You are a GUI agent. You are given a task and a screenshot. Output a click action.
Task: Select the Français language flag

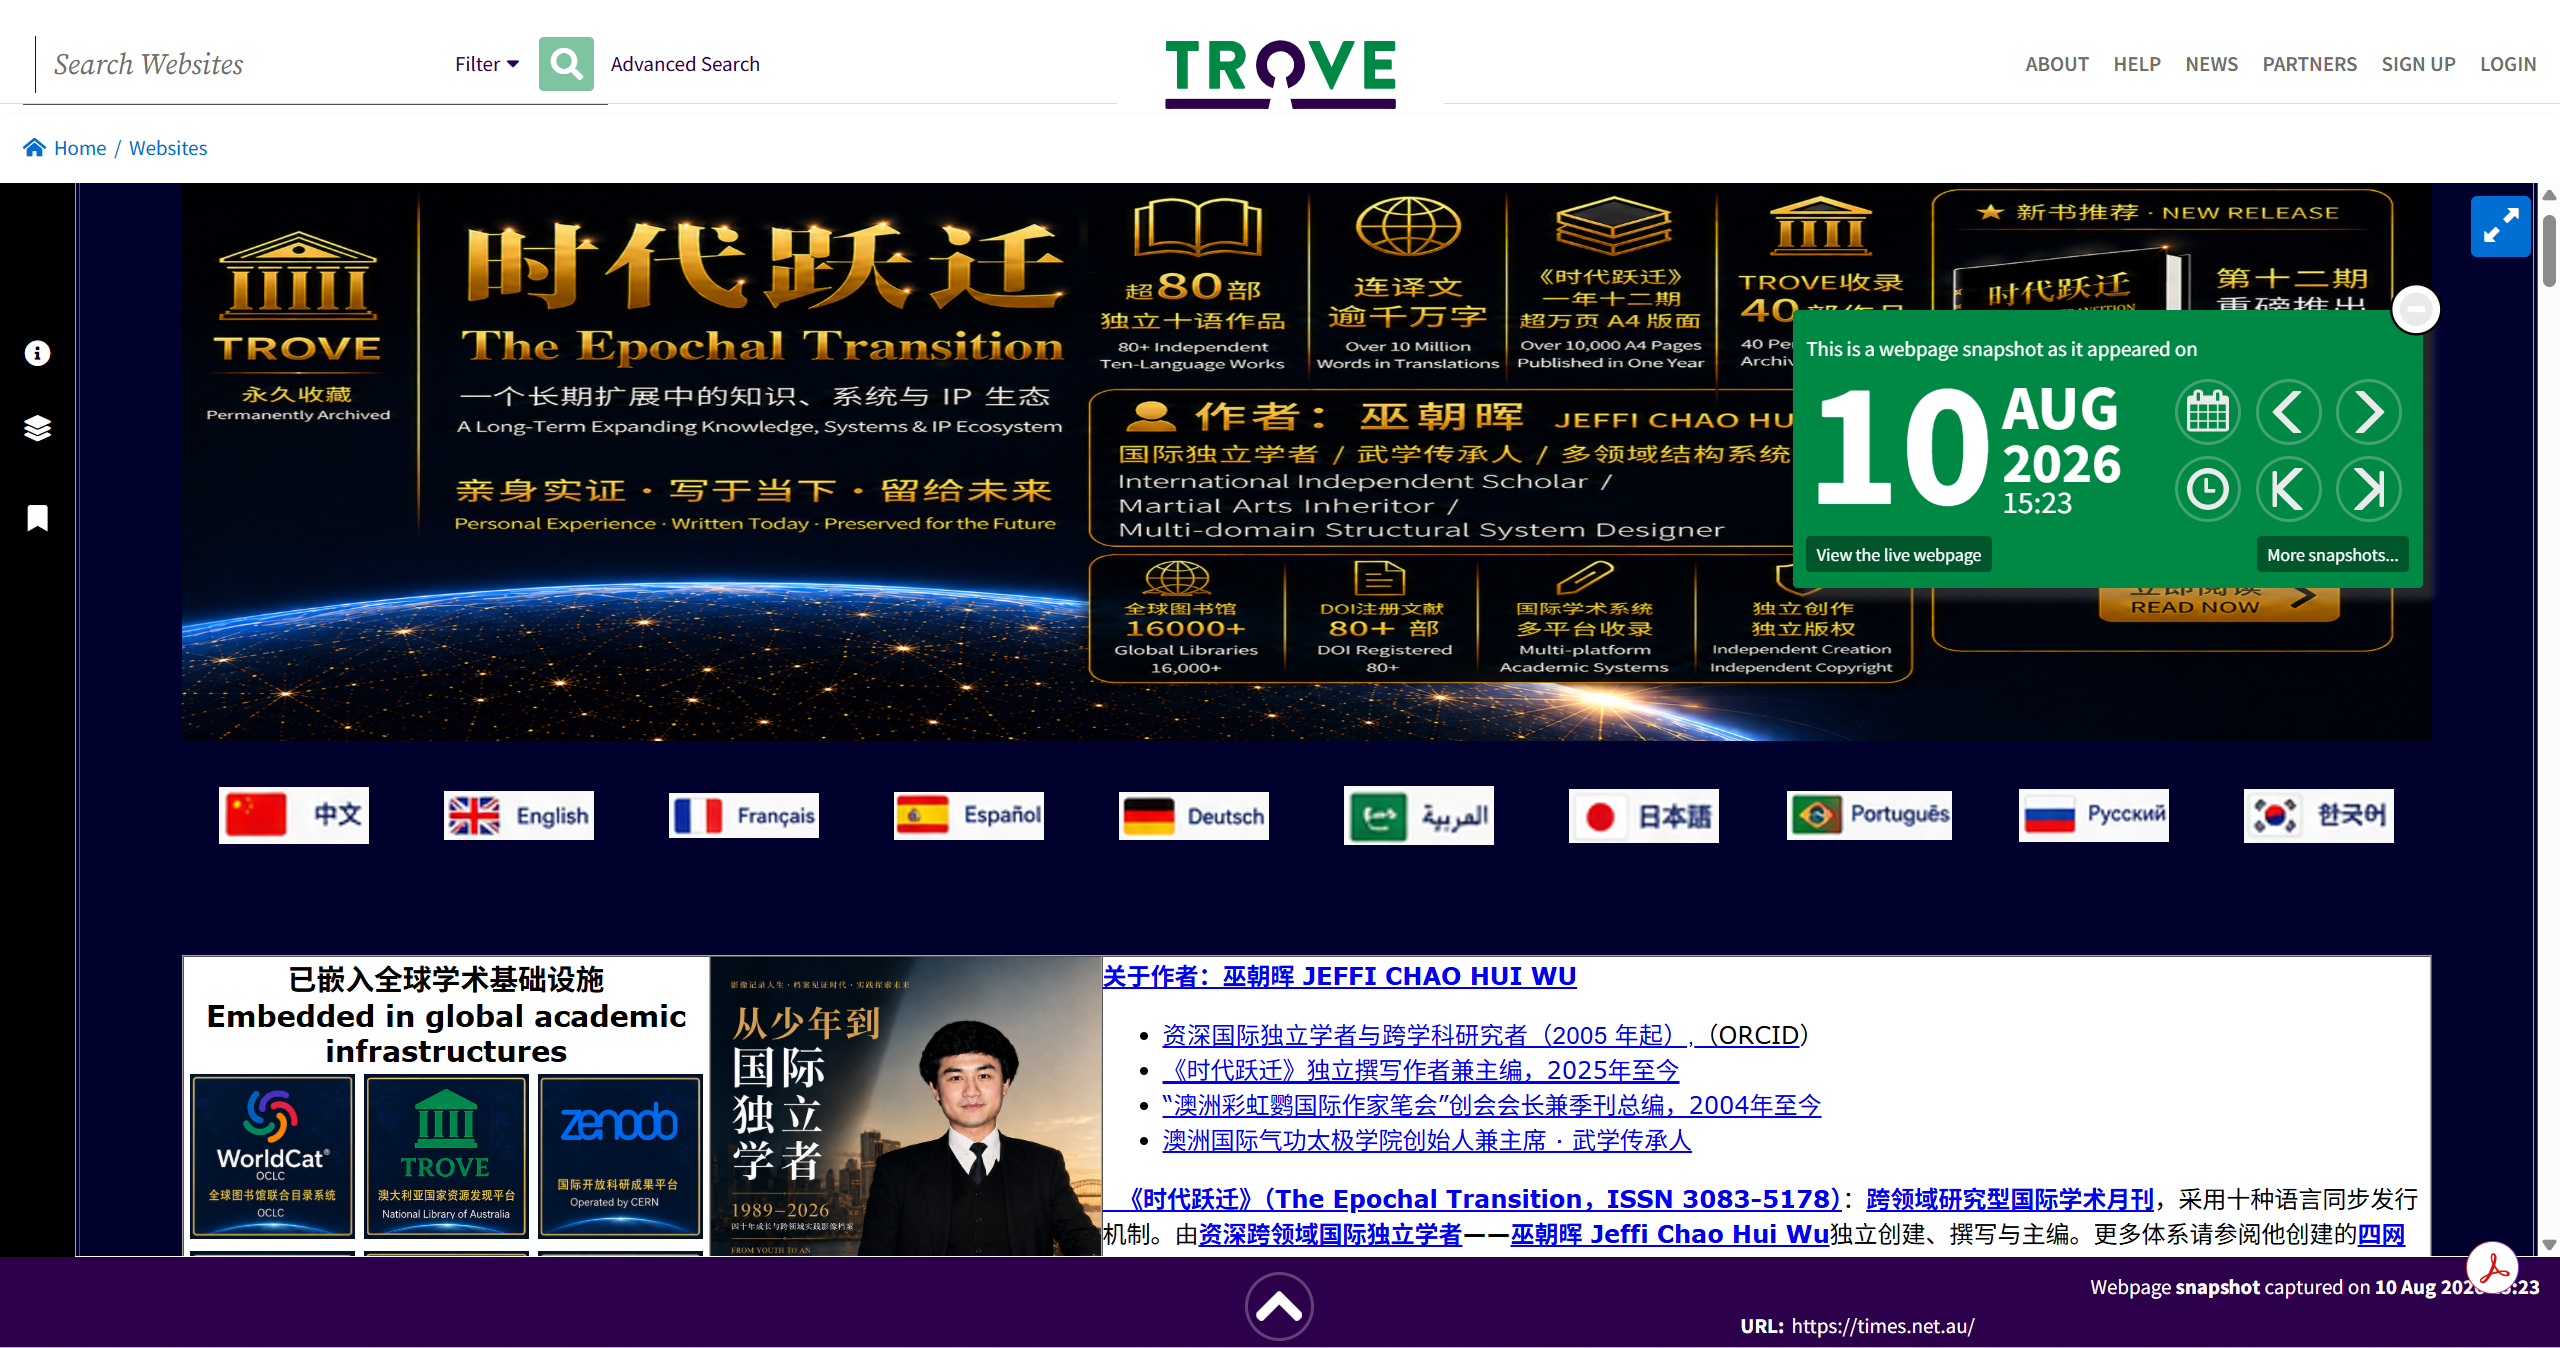coord(744,815)
